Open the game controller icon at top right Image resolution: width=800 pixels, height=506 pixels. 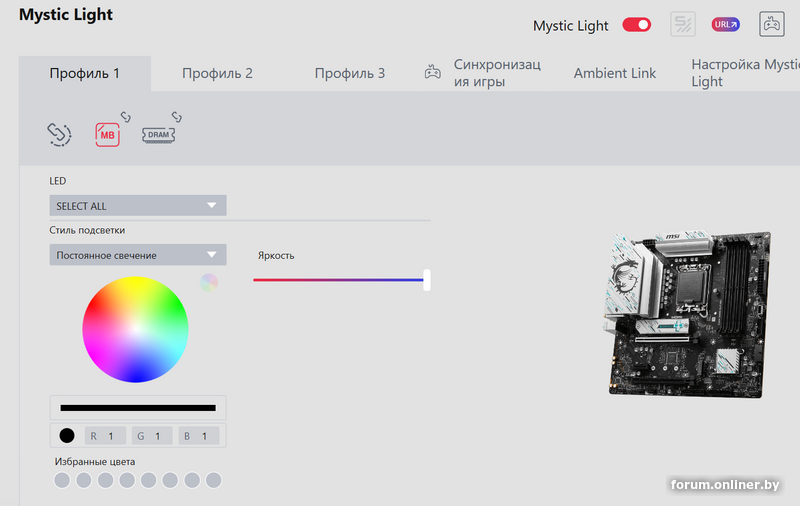tap(772, 25)
